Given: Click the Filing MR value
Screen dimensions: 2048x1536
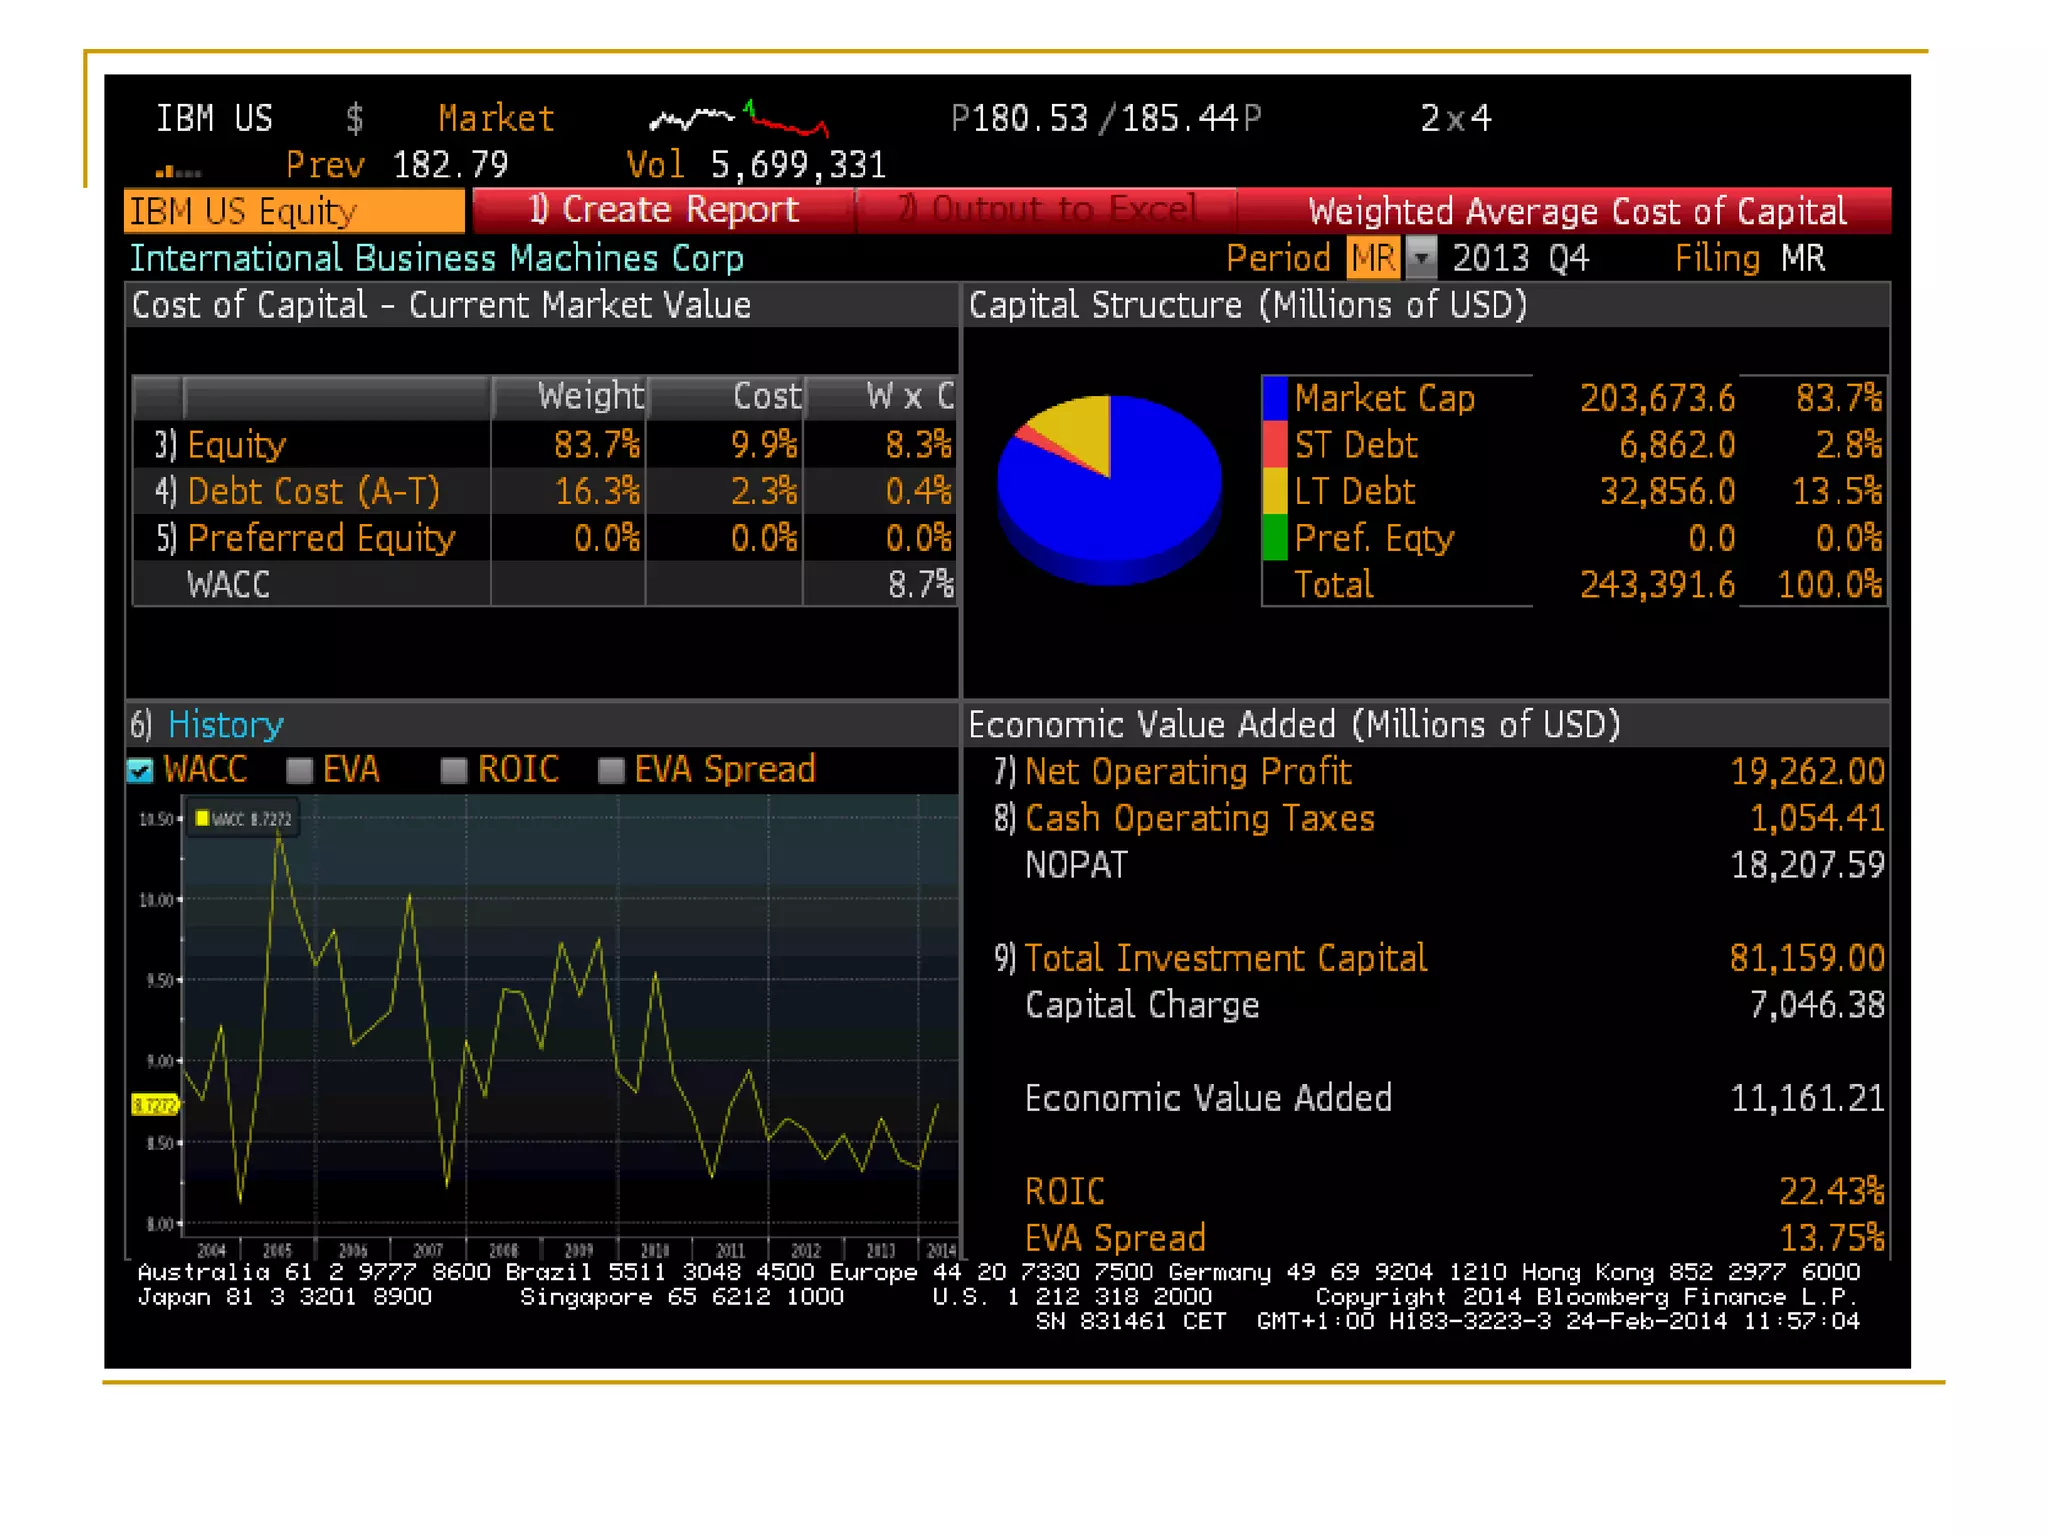Looking at the screenshot, I should click(1802, 258).
